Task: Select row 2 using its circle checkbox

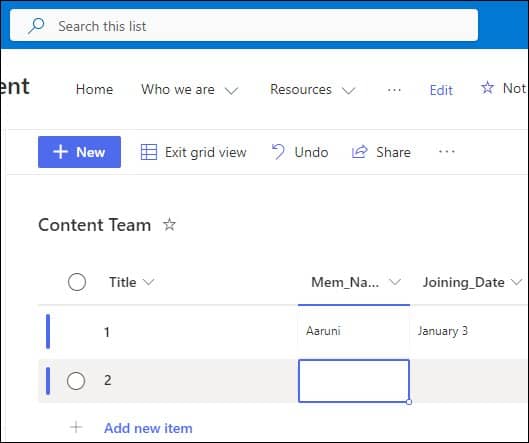Action: pyautogui.click(x=76, y=381)
